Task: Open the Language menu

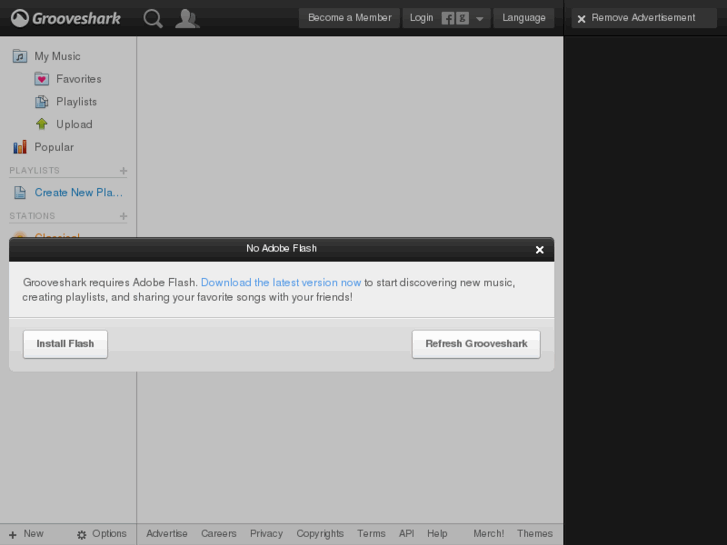Action: click(524, 18)
